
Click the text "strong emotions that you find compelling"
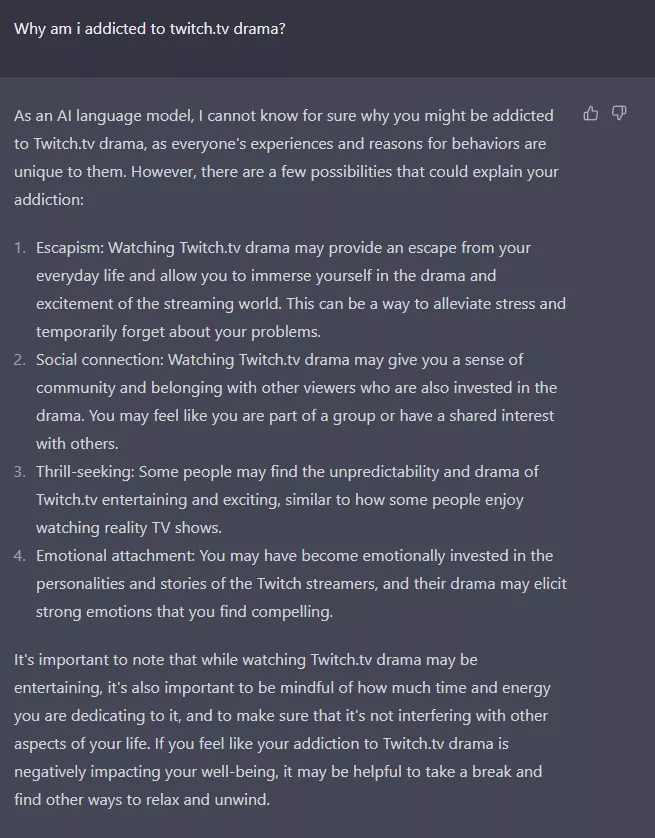(184, 612)
